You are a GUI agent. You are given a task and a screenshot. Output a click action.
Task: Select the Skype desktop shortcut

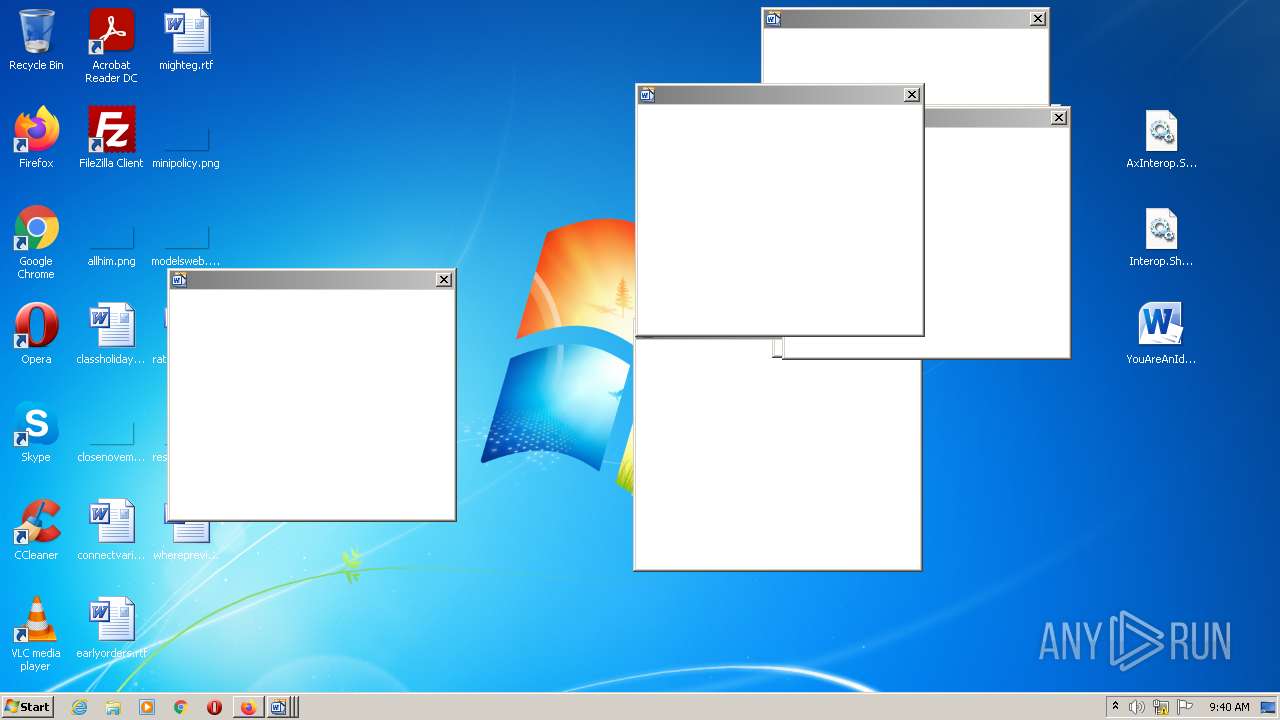tap(36, 432)
